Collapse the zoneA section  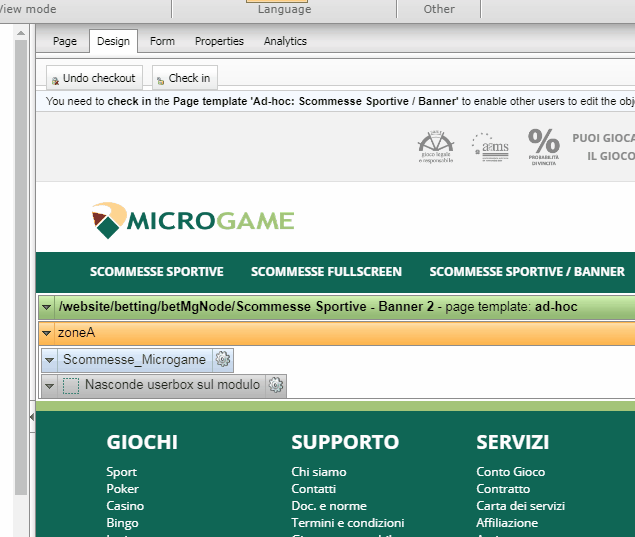pos(47,333)
